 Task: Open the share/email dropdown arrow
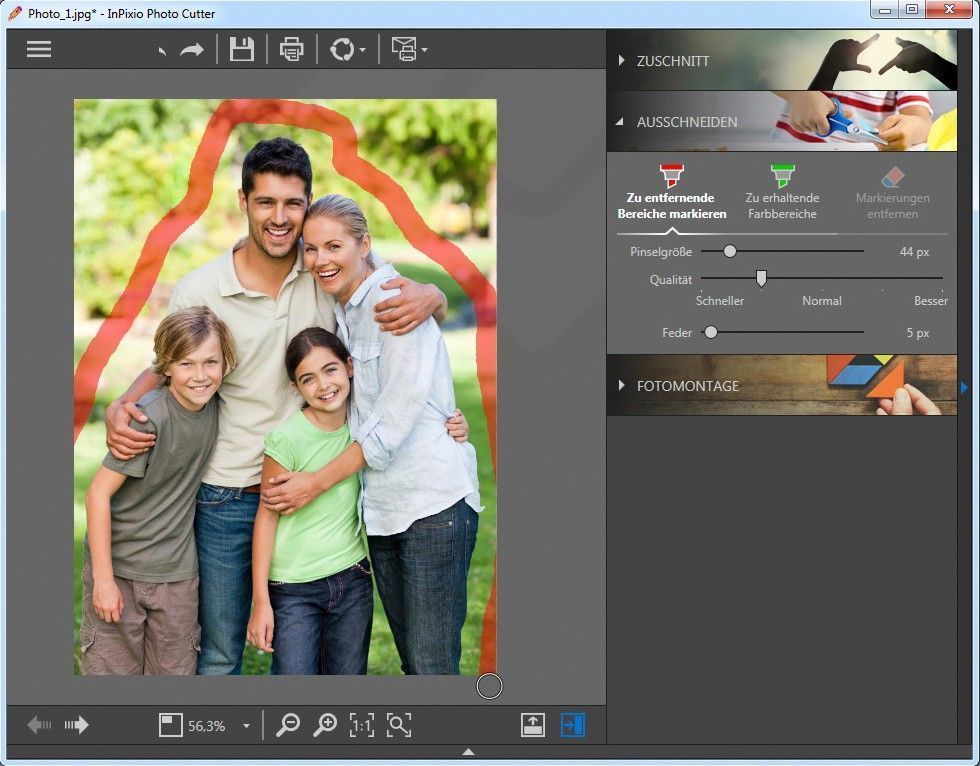point(425,50)
